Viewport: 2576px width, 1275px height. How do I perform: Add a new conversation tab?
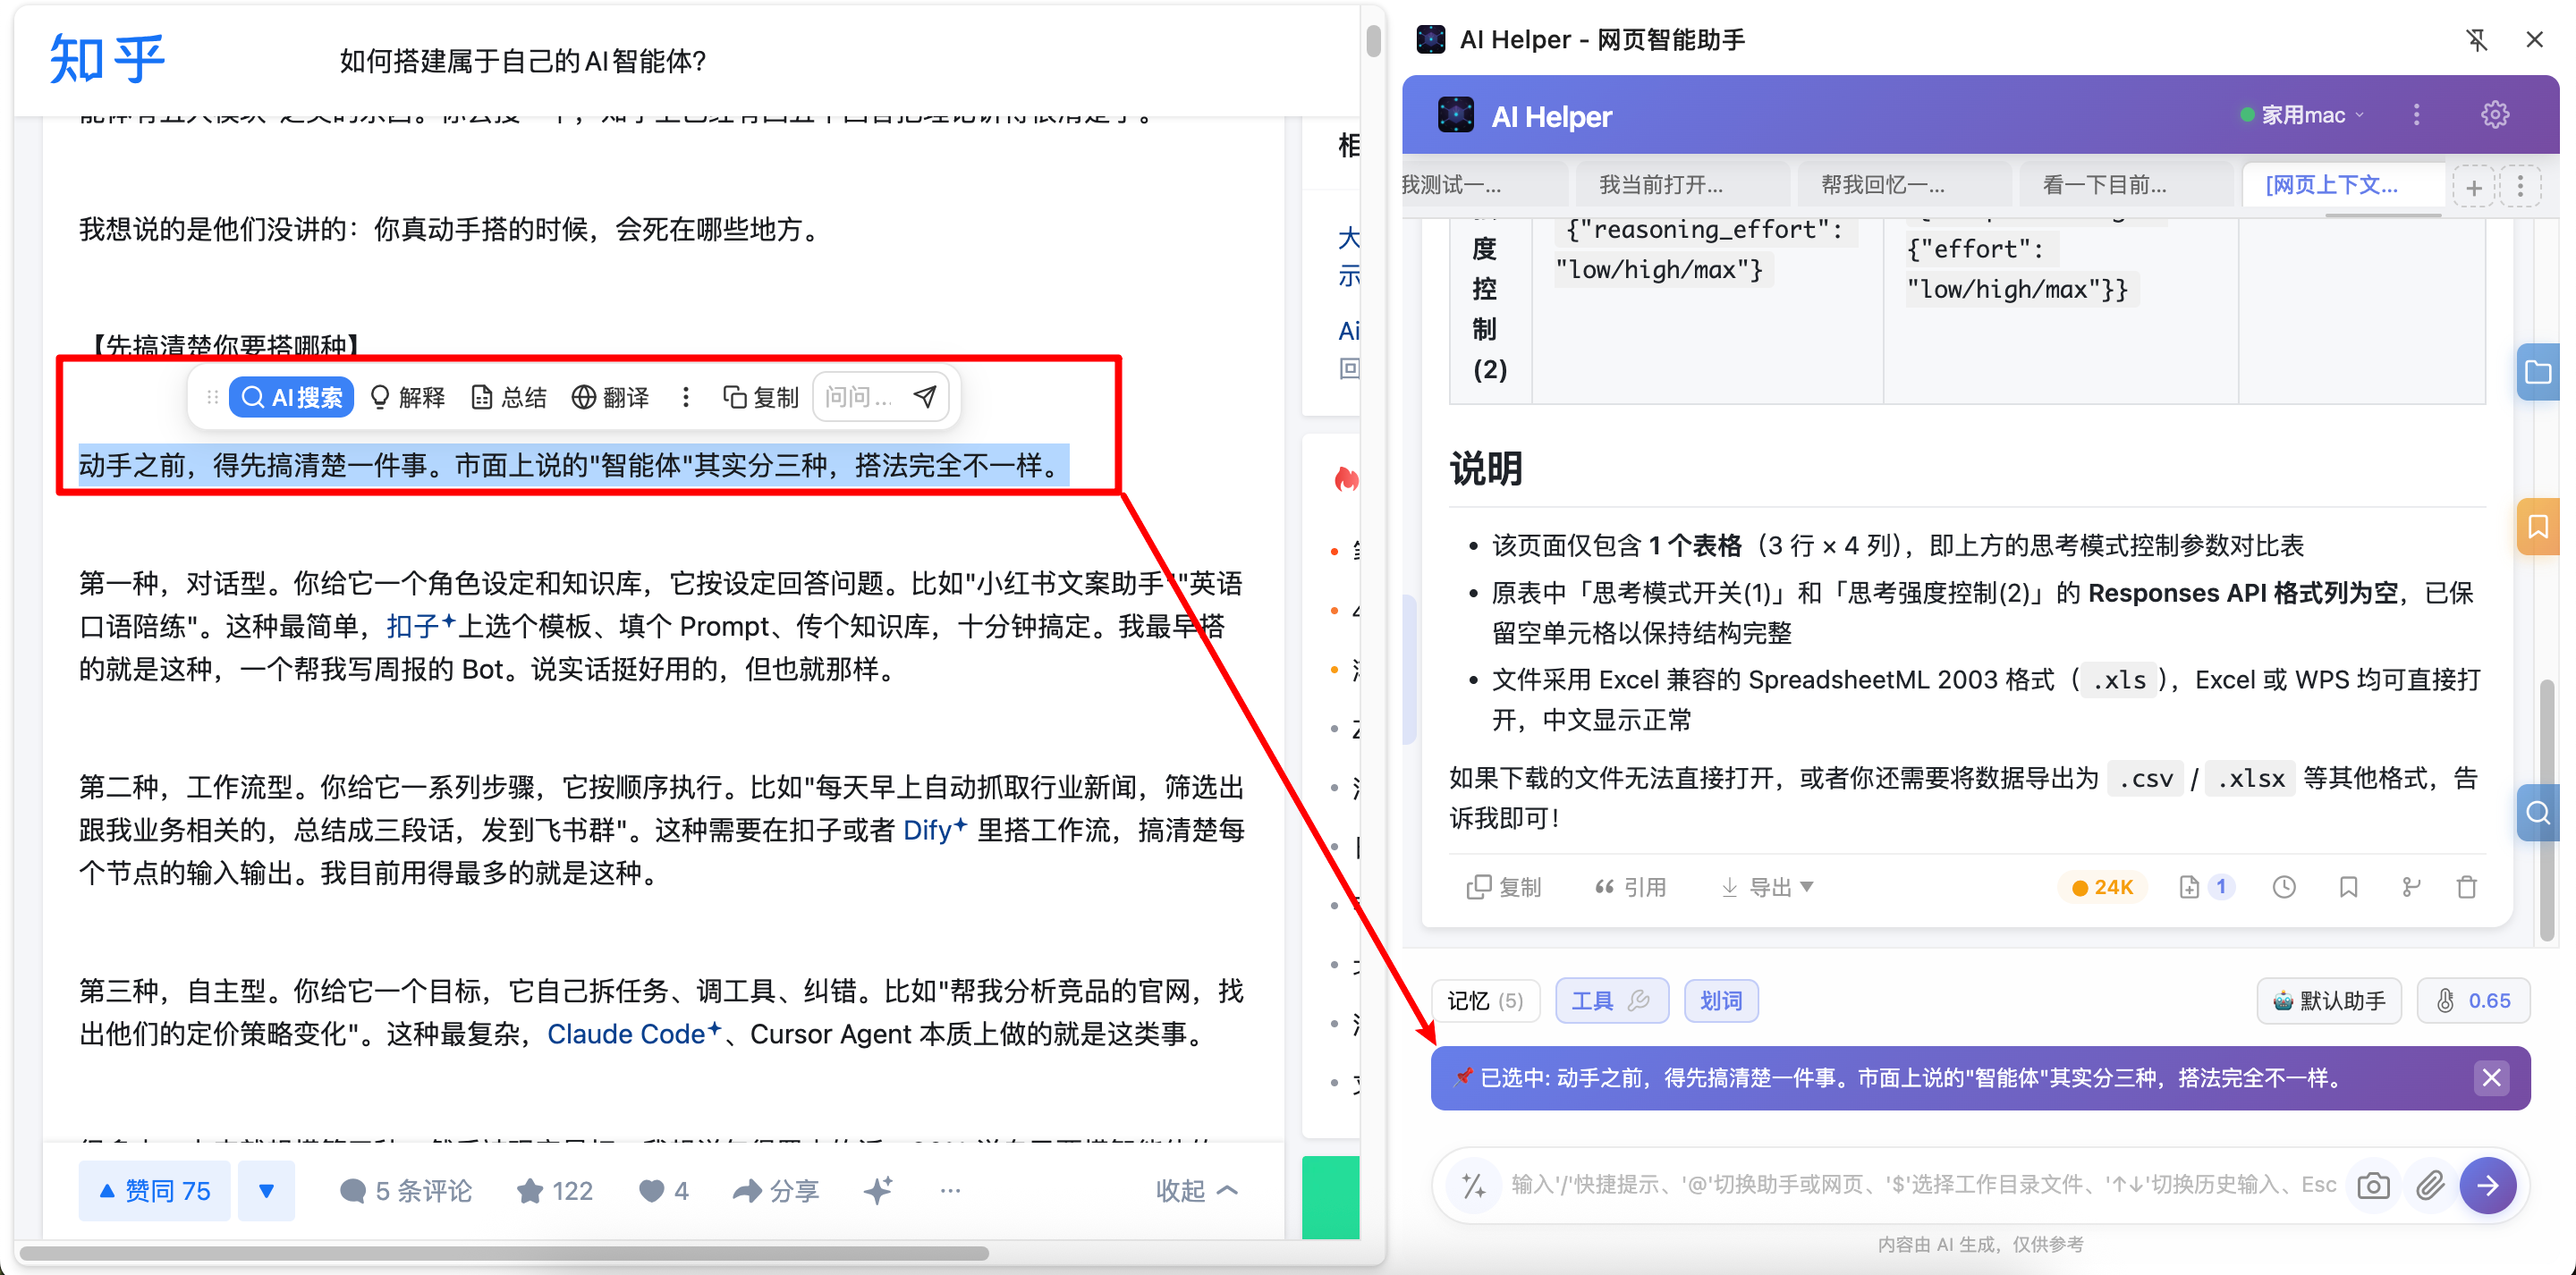[2473, 187]
